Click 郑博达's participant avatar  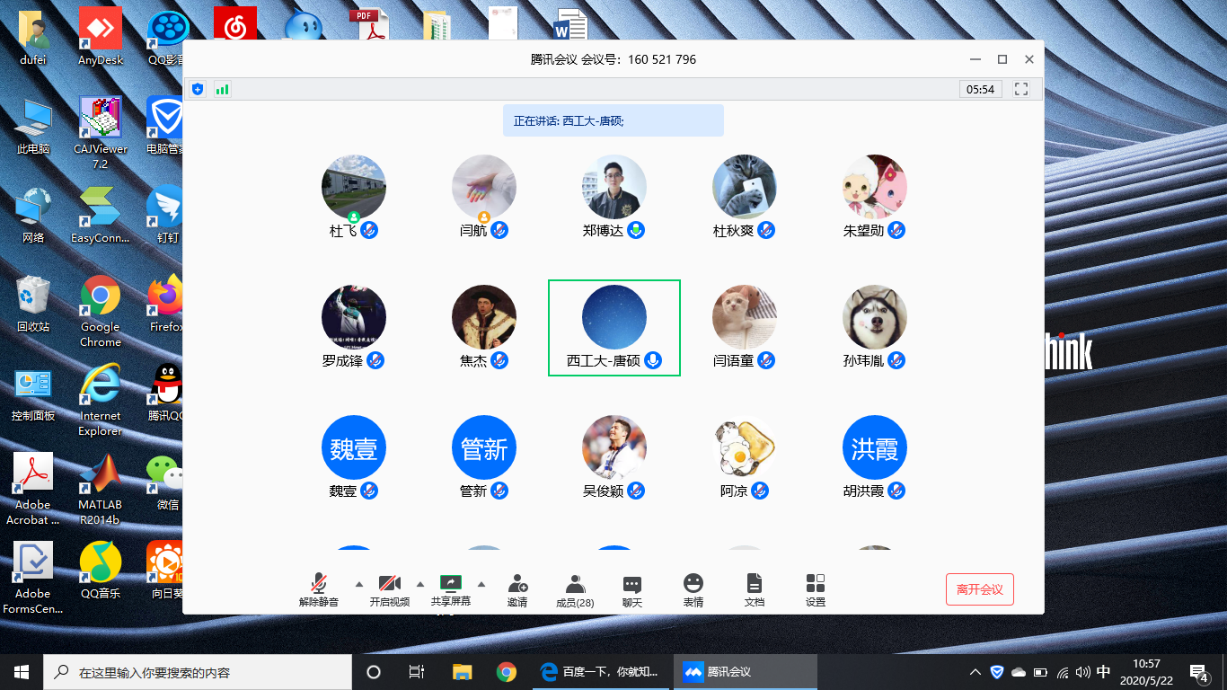(614, 187)
